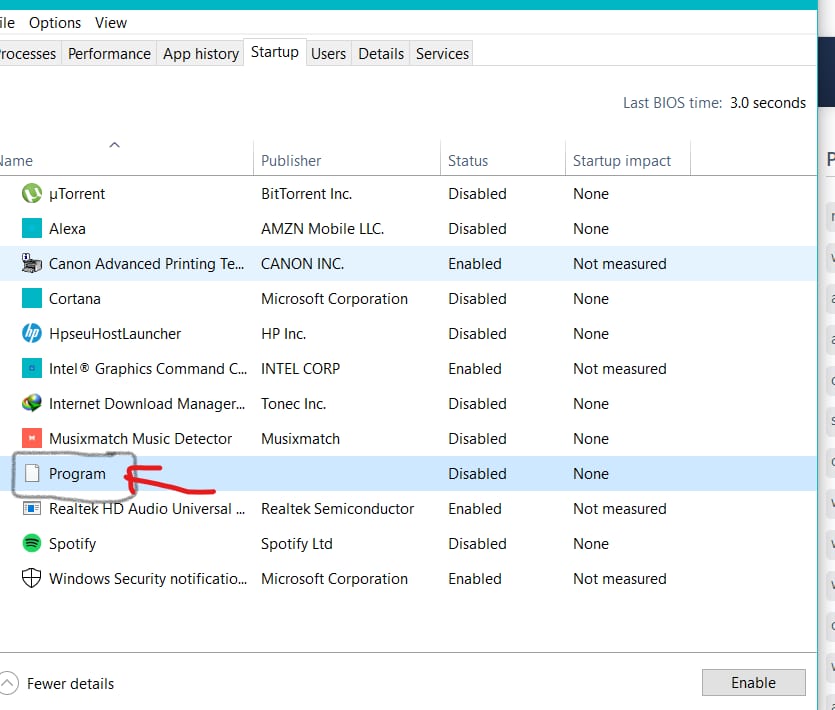Click Disabled status in Program row

(x=477, y=474)
